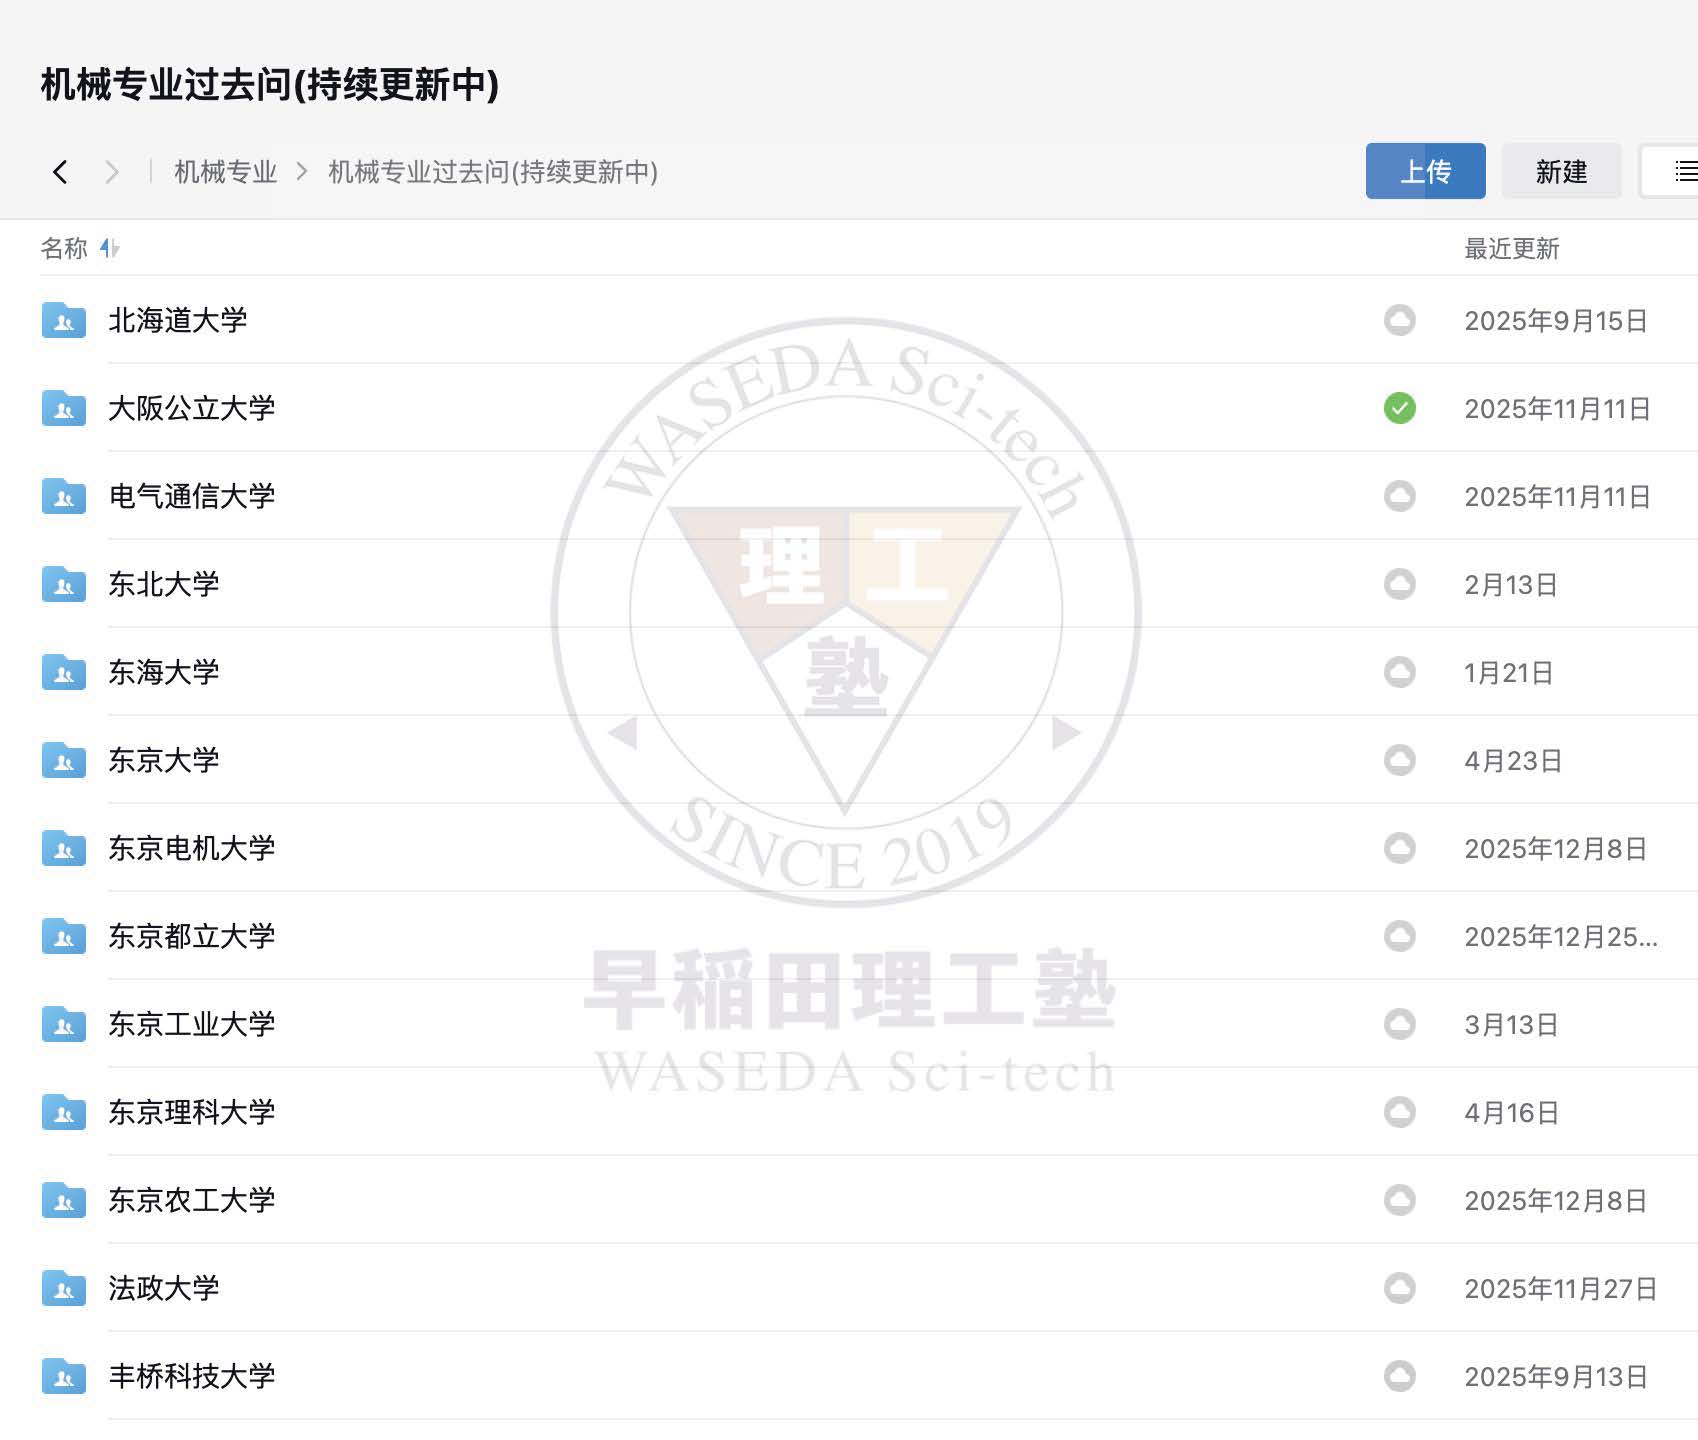The image size is (1698, 1440).
Task: Click the 东京都立大学 folder icon
Action: point(64,936)
